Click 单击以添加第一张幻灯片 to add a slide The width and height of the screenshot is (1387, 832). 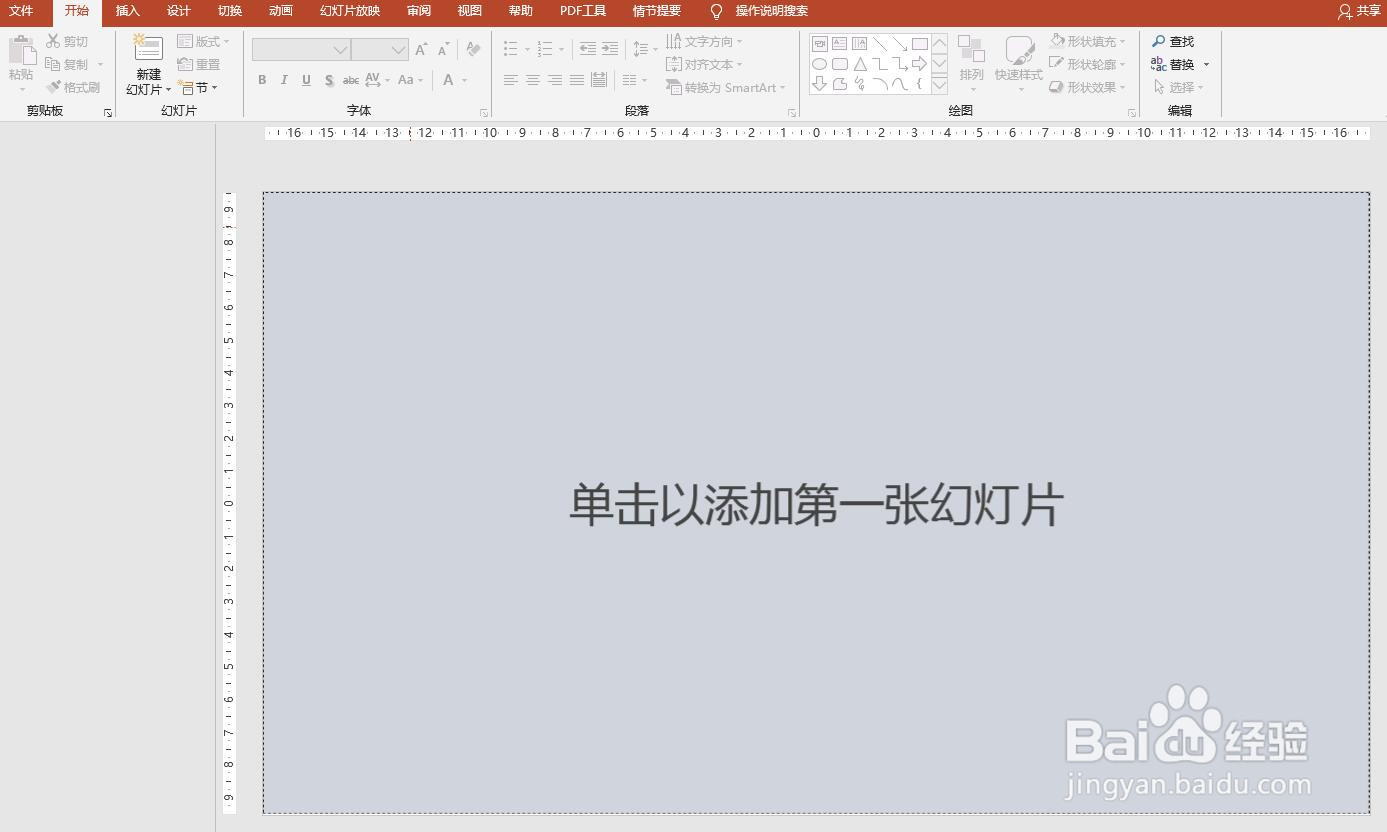(816, 504)
